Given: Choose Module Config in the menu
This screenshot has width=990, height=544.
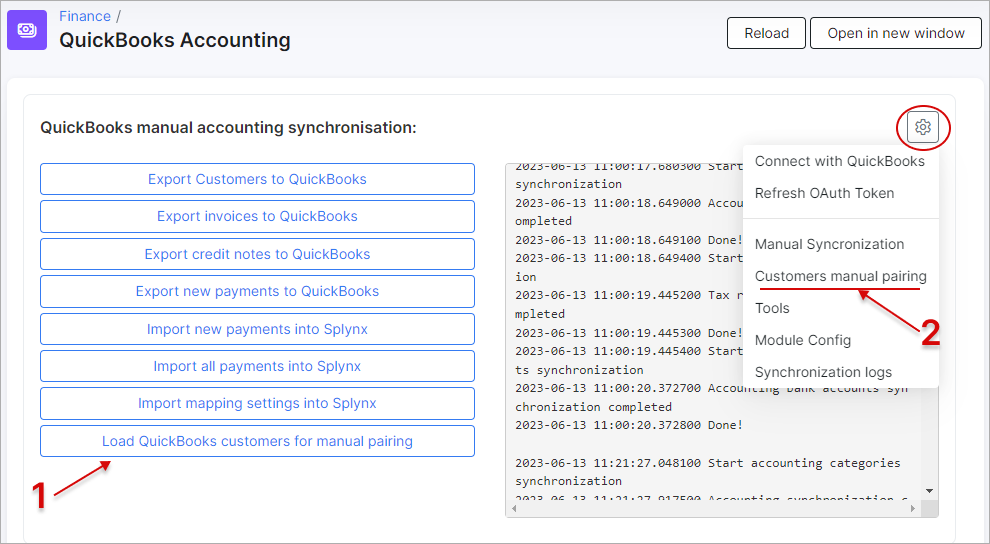Looking at the screenshot, I should point(802,340).
